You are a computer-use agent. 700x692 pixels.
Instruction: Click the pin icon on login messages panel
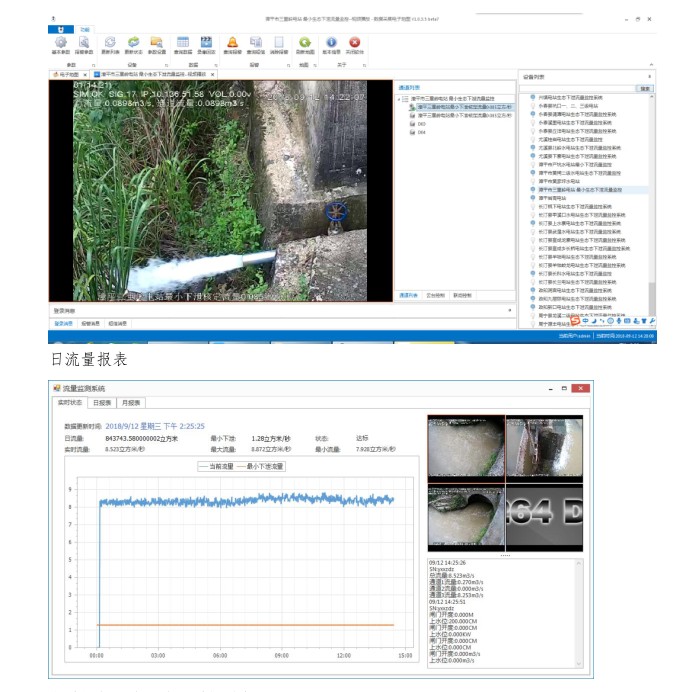510,310
